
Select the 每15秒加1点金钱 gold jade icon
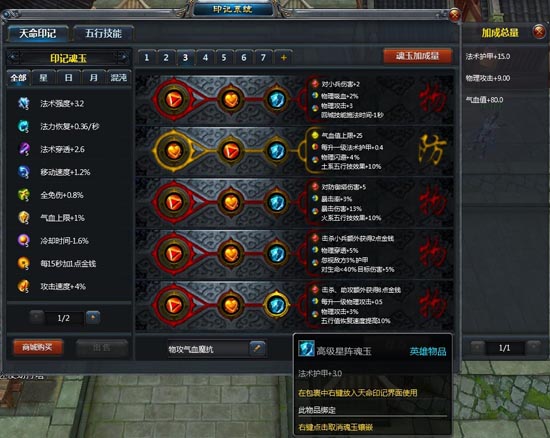click(24, 263)
